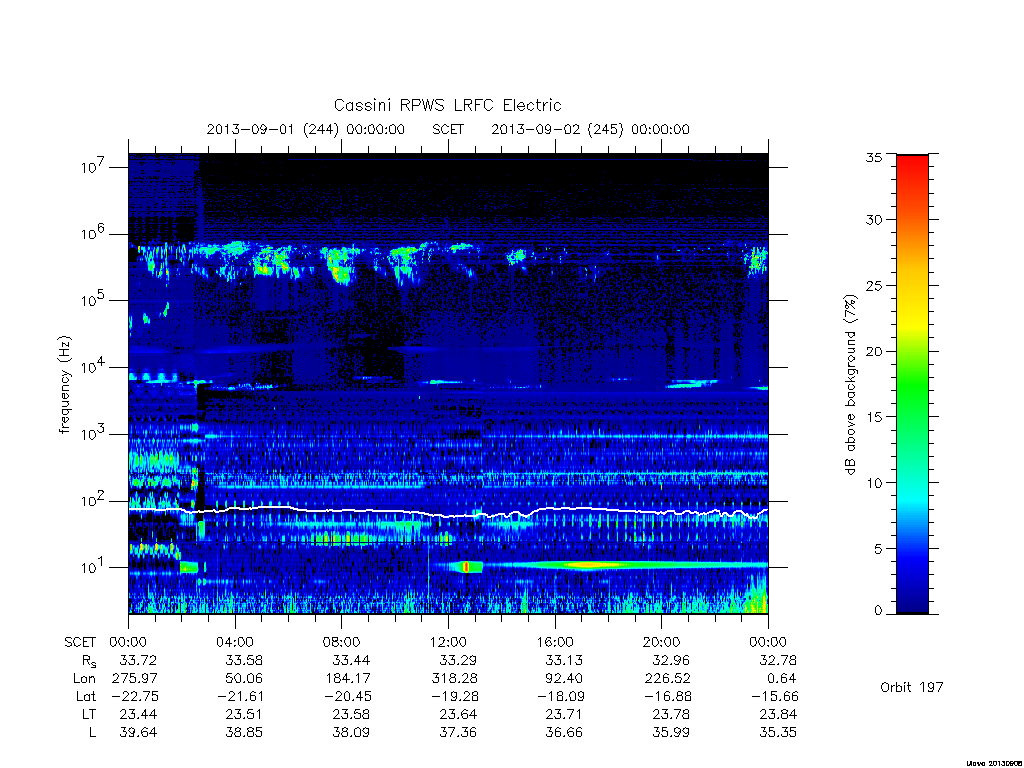Click the colorbar tick label '0'
The width and height of the screenshot is (1024, 768).
(x=878, y=611)
